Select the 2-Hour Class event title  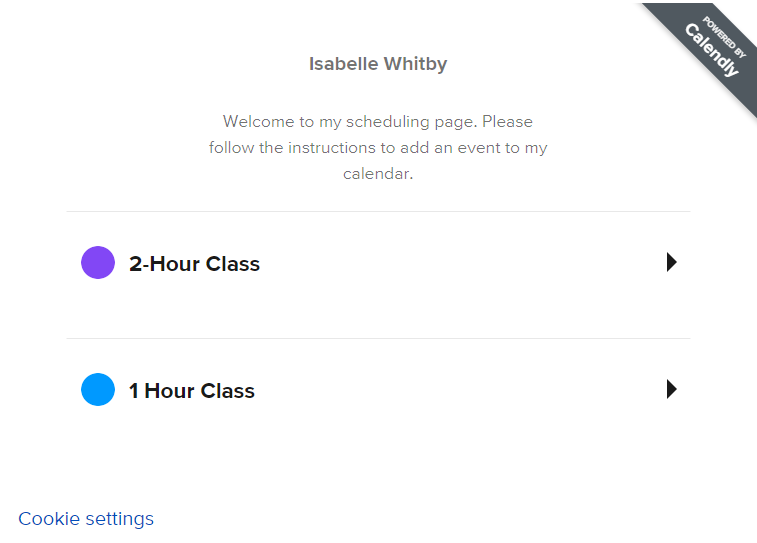[x=195, y=264]
